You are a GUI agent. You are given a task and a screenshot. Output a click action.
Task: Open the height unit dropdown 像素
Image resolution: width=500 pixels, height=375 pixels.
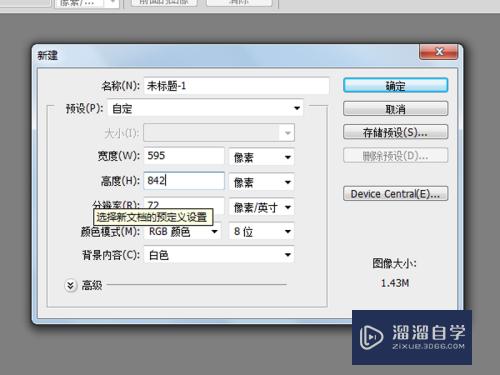point(262,182)
